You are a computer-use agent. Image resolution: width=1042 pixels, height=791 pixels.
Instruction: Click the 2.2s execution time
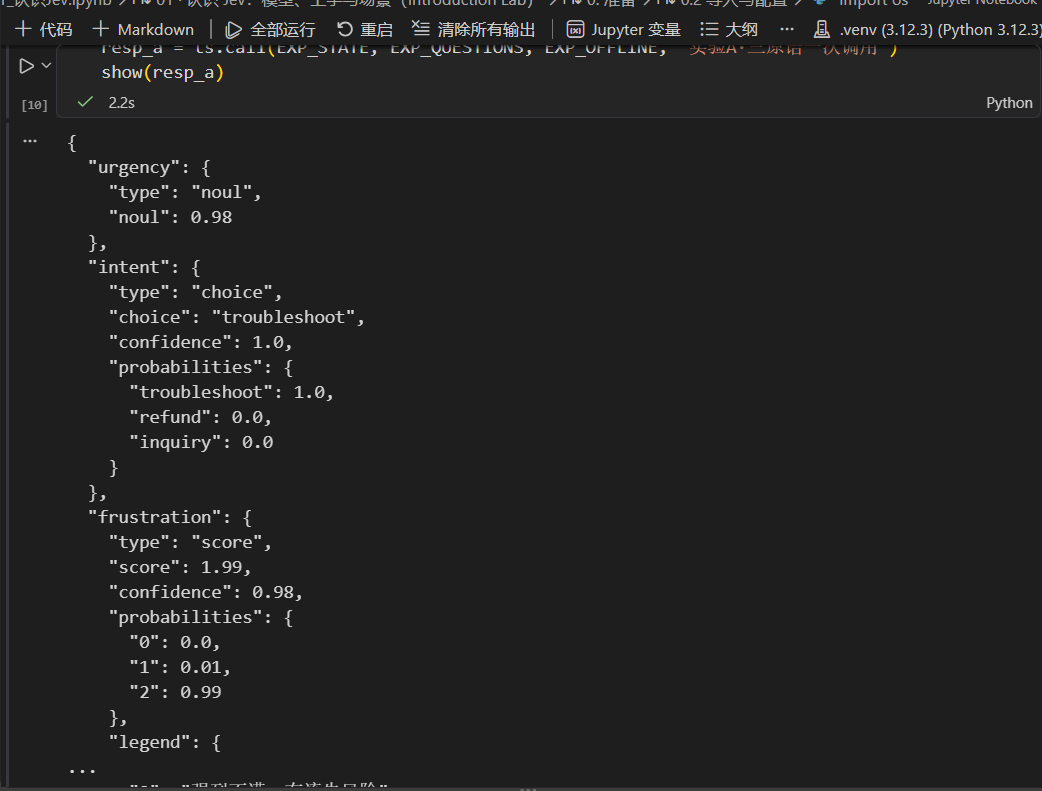coord(122,103)
